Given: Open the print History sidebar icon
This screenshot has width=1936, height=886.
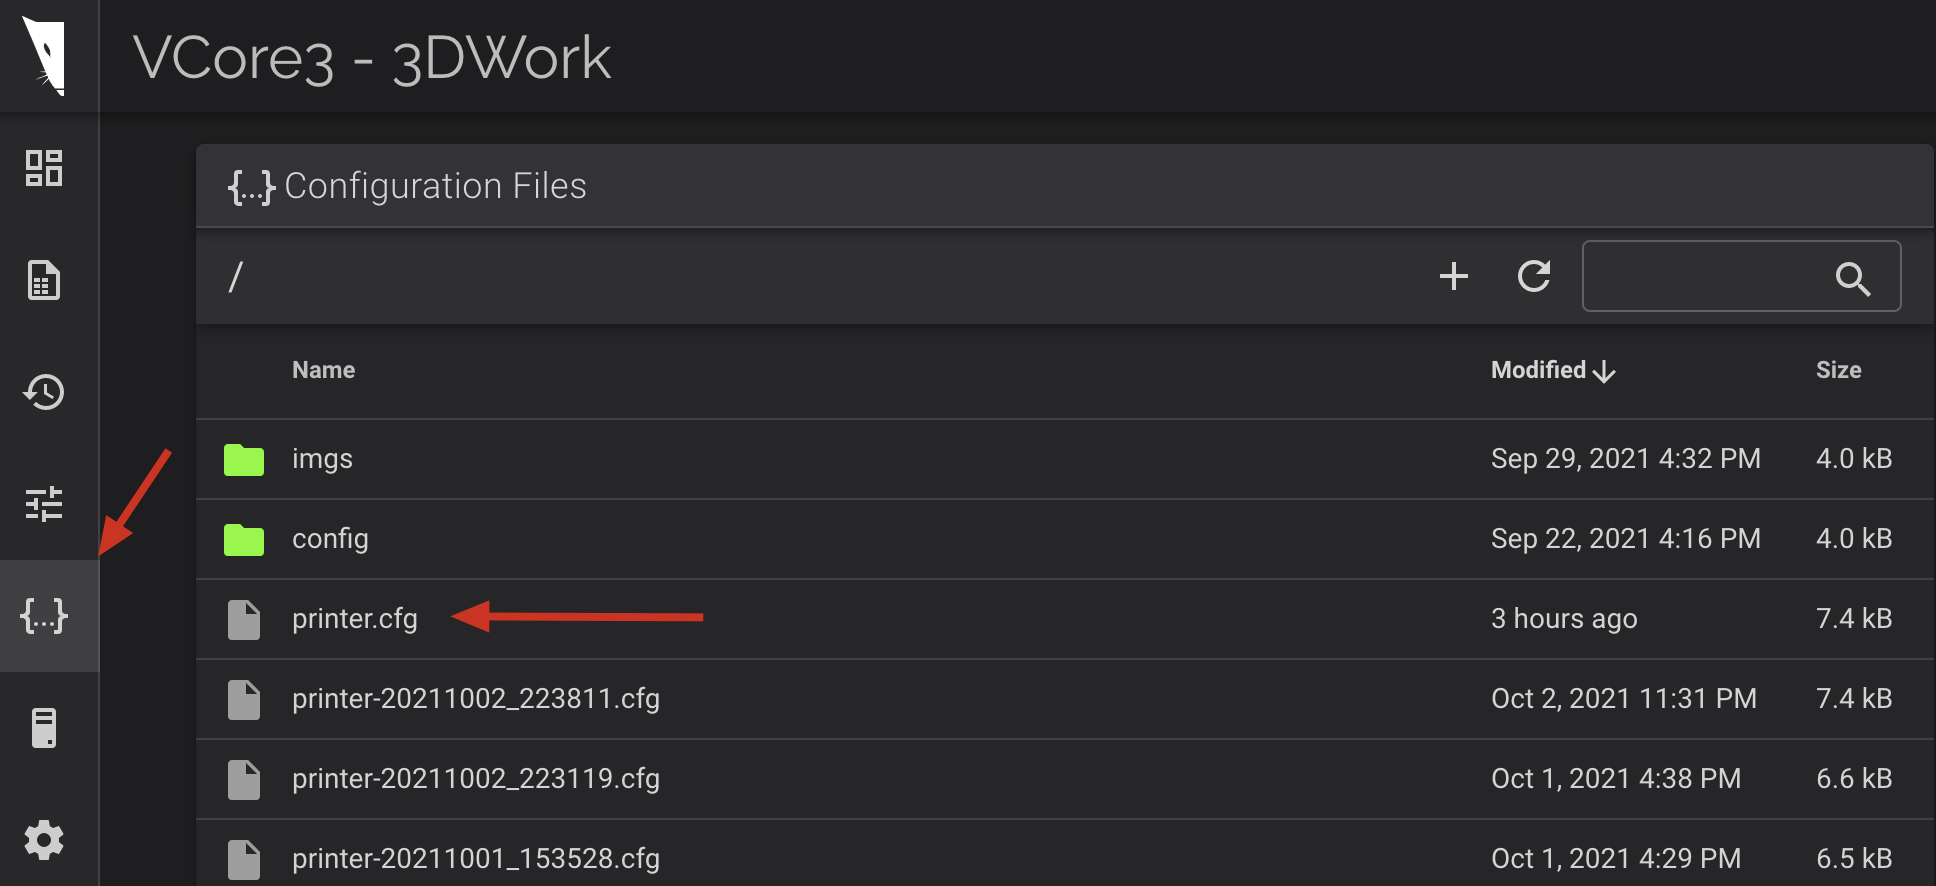Looking at the screenshot, I should click(x=44, y=392).
